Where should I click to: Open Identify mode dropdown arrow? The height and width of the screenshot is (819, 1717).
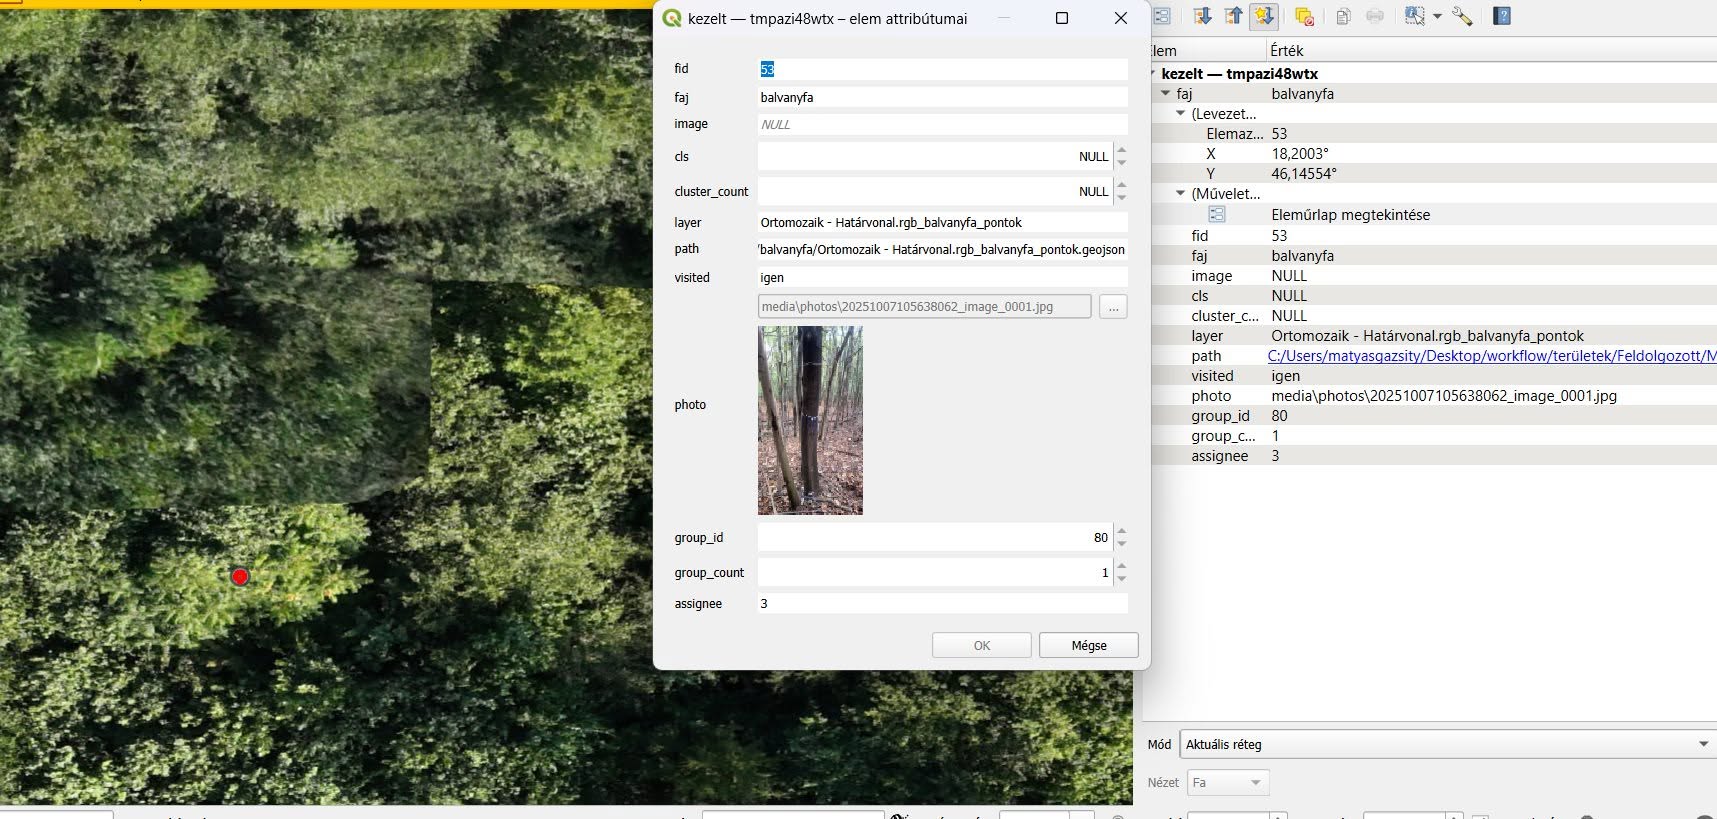1437,16
